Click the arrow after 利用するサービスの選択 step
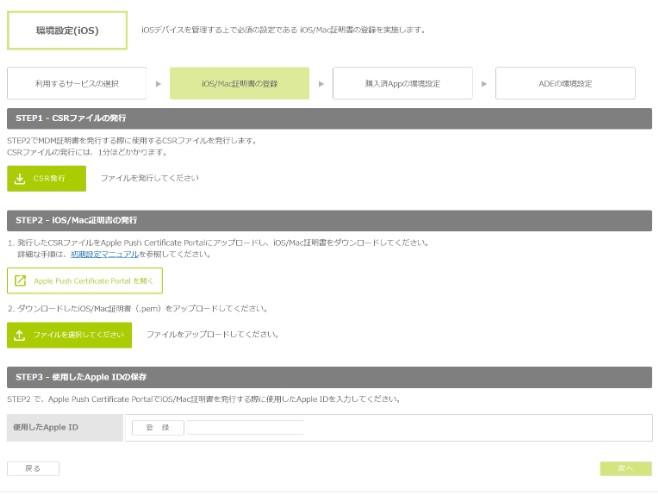The height and width of the screenshot is (494, 658). (x=158, y=83)
